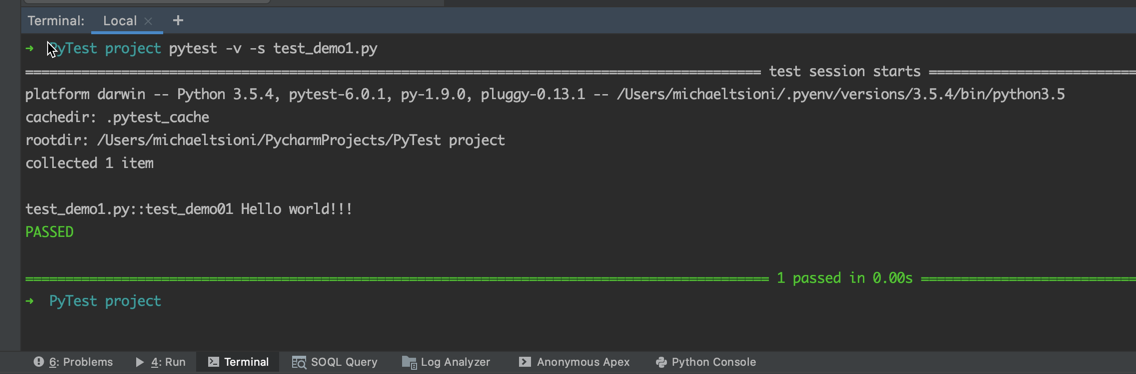Add a new terminal session tab
Screen dimensions: 1136x374
tap(178, 20)
